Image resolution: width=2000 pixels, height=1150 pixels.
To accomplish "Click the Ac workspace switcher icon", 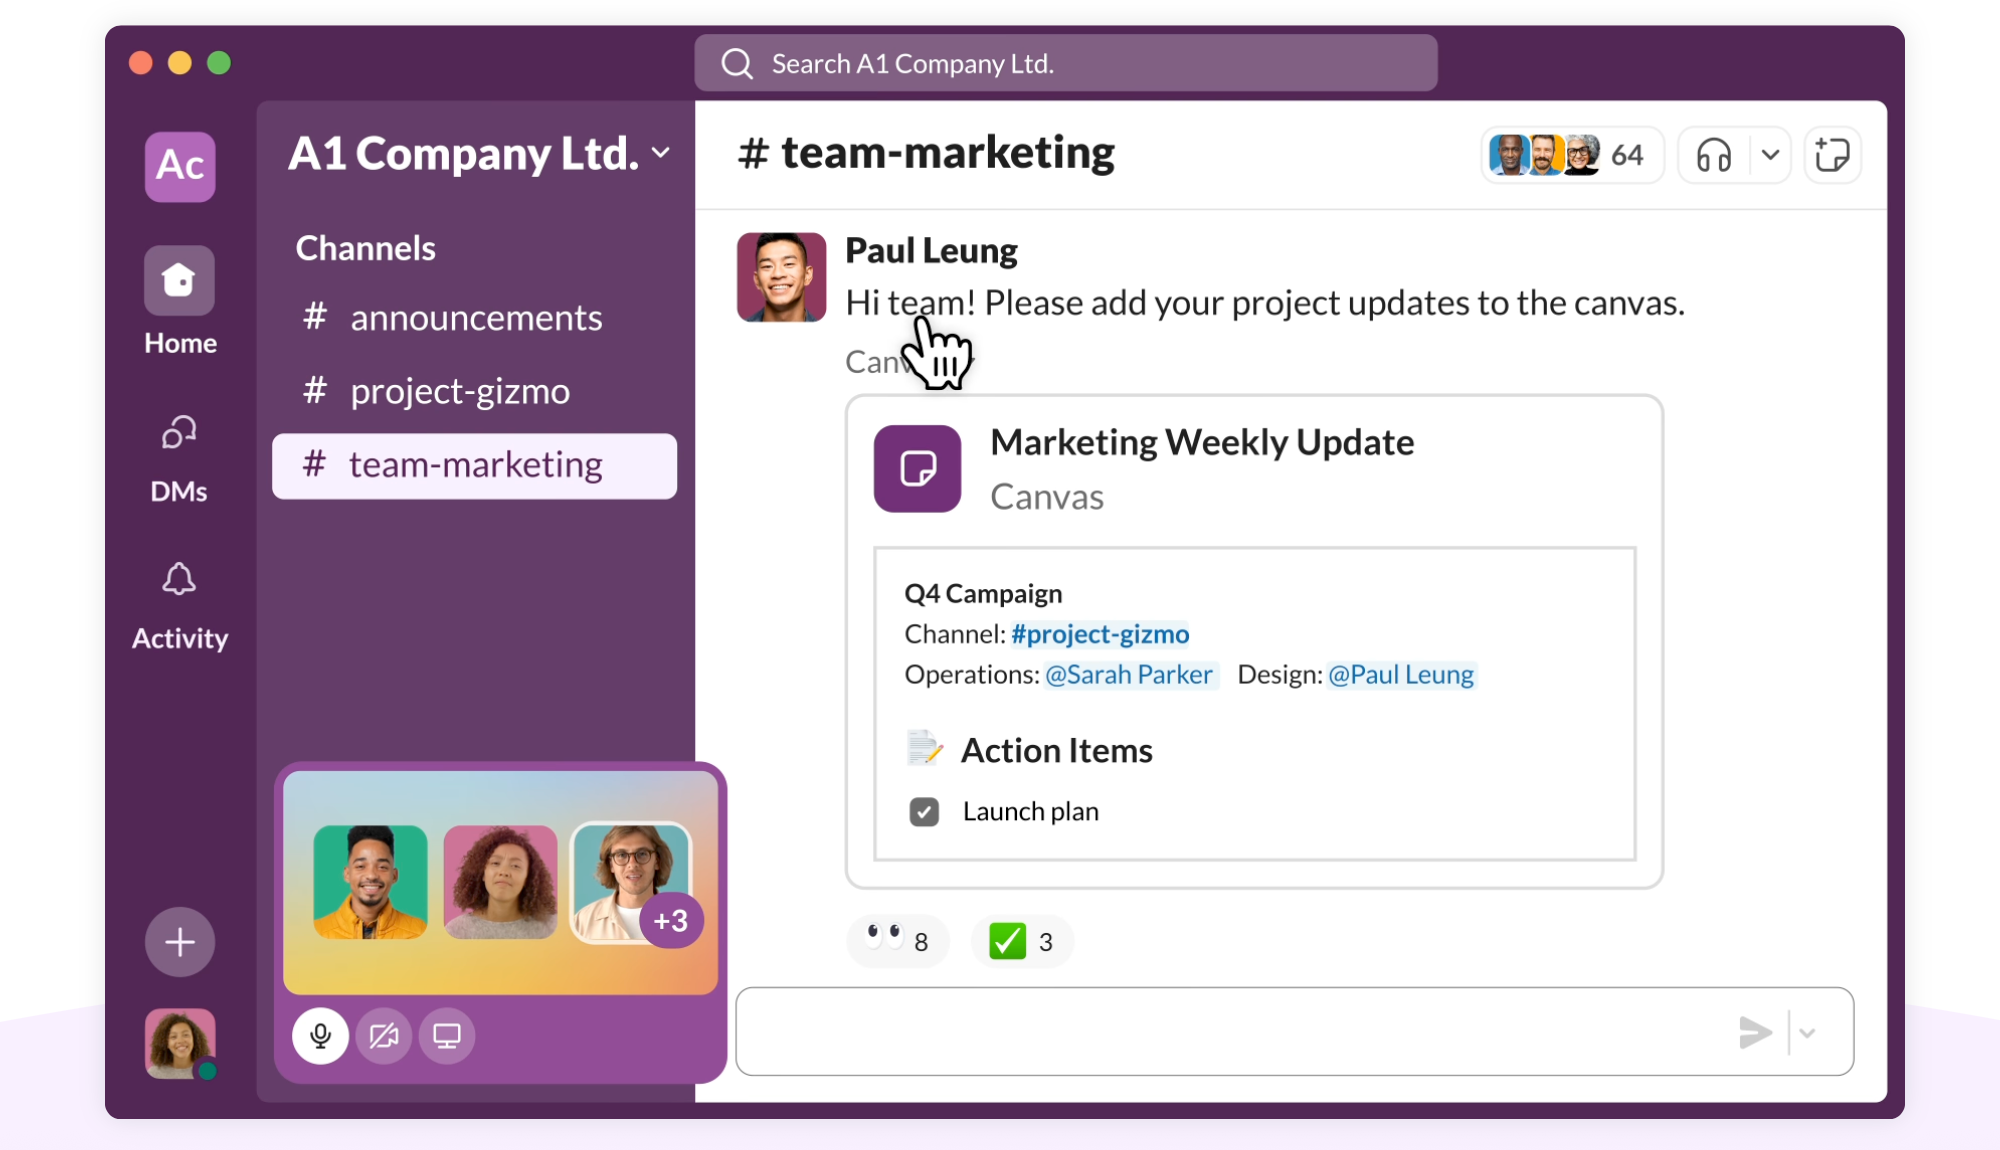I will [179, 166].
